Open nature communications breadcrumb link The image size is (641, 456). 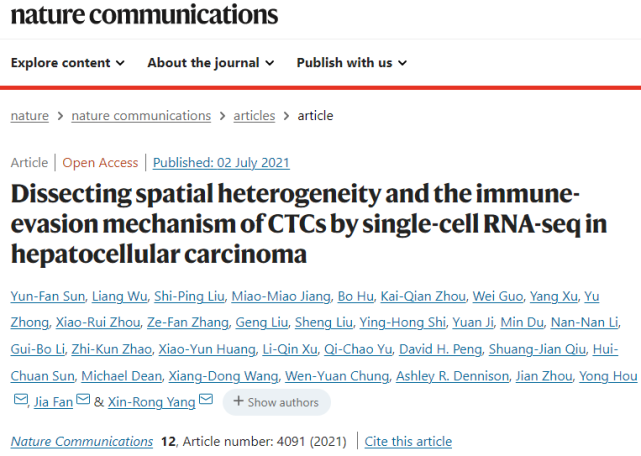[x=141, y=115]
